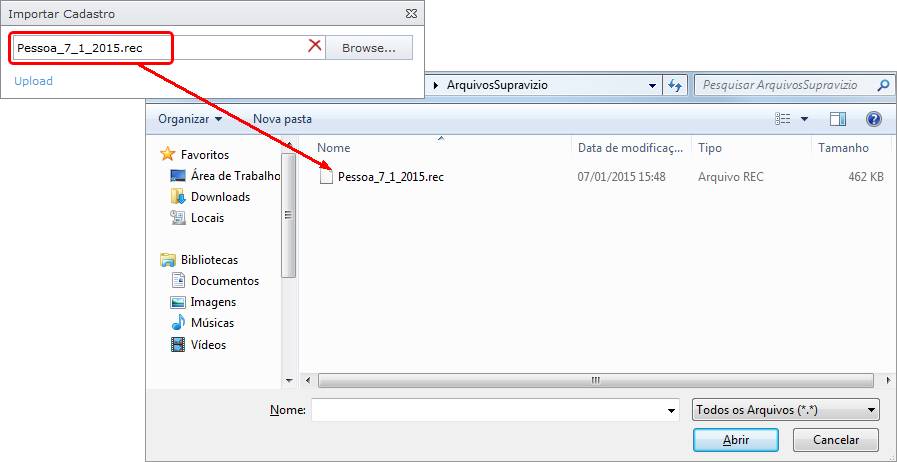Open Área de Trabalho in sidebar
Viewport: 897px width, 462px height.
pos(235,176)
